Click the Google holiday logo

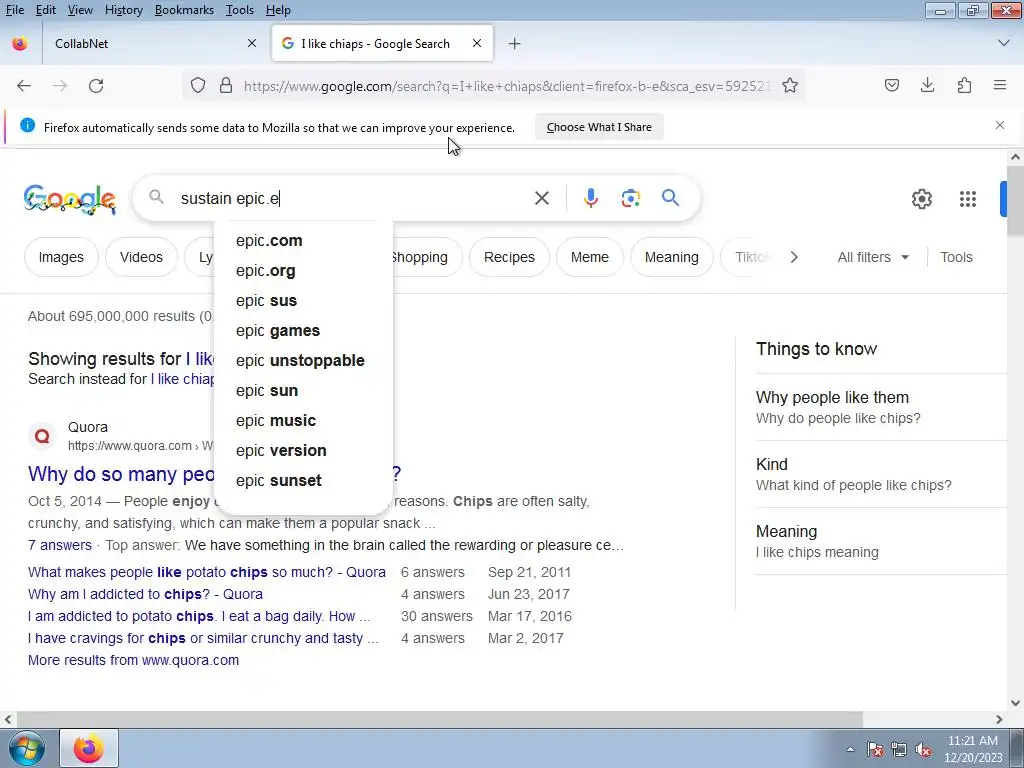[70, 199]
